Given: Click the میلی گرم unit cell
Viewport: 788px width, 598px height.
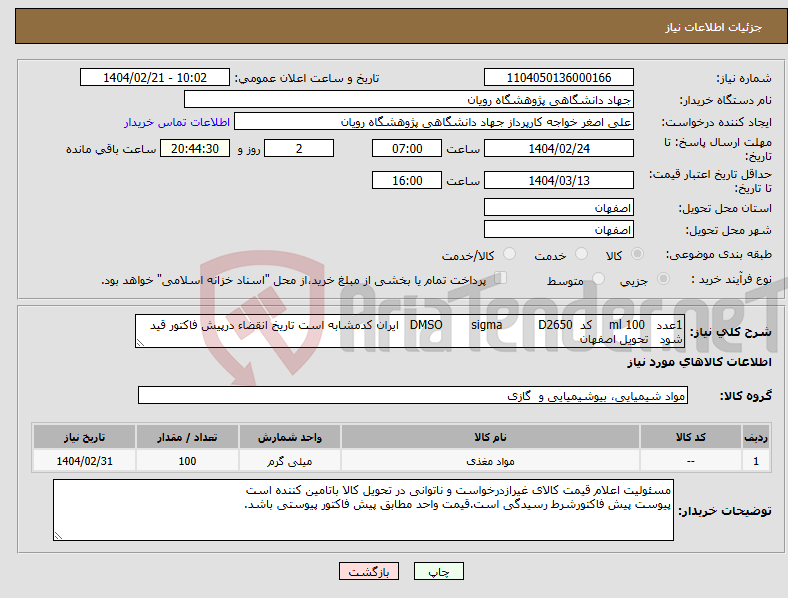Looking at the screenshot, I should tap(290, 461).
